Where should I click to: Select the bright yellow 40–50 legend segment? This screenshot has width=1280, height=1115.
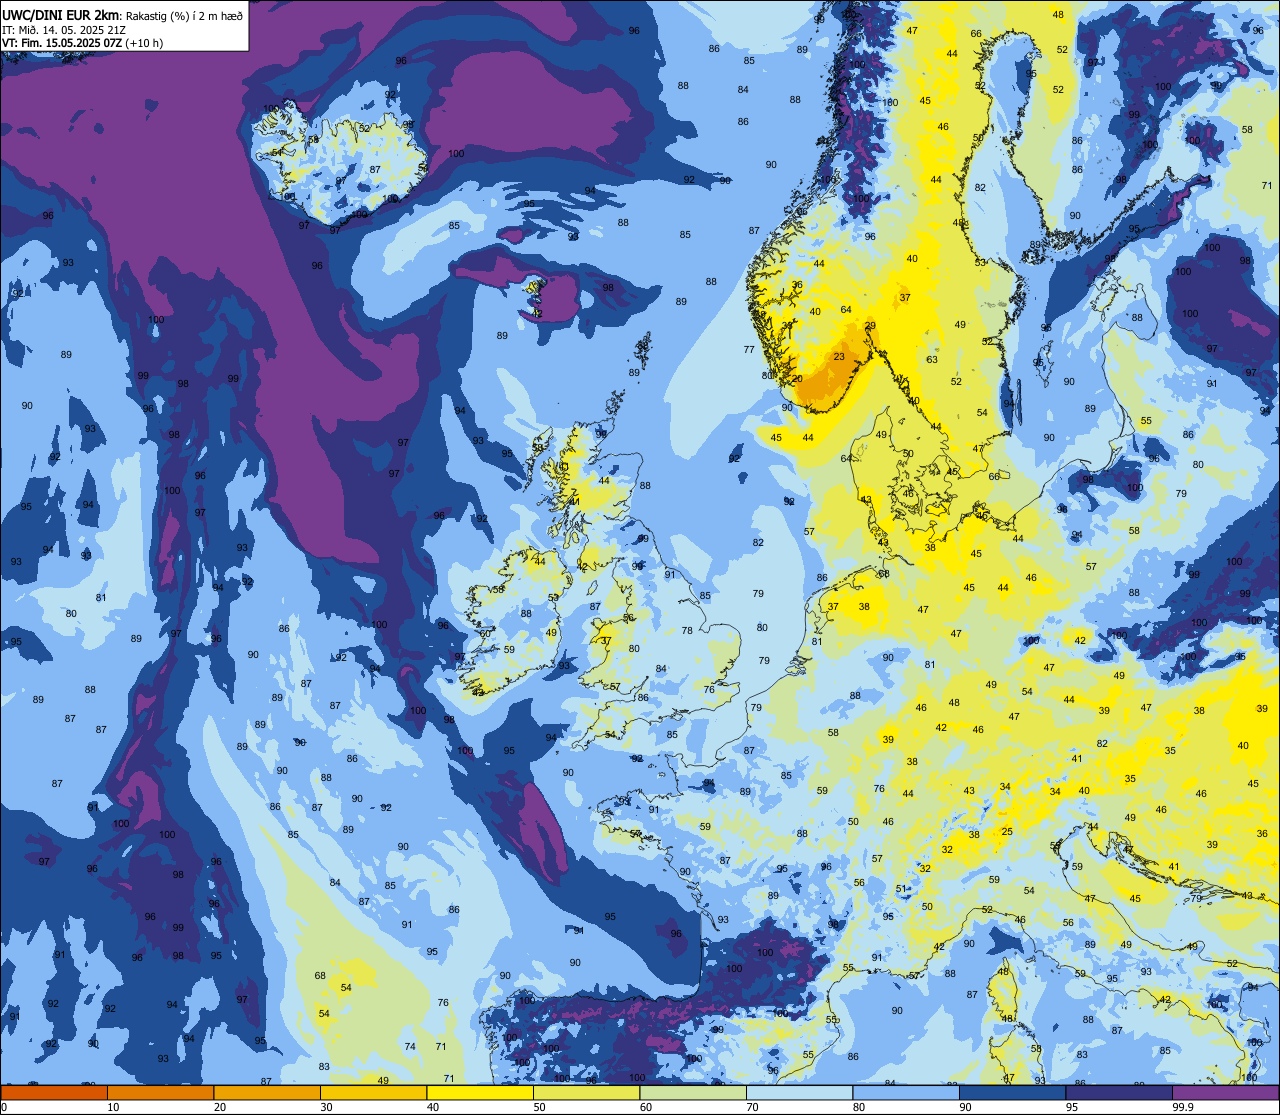tap(480, 1092)
